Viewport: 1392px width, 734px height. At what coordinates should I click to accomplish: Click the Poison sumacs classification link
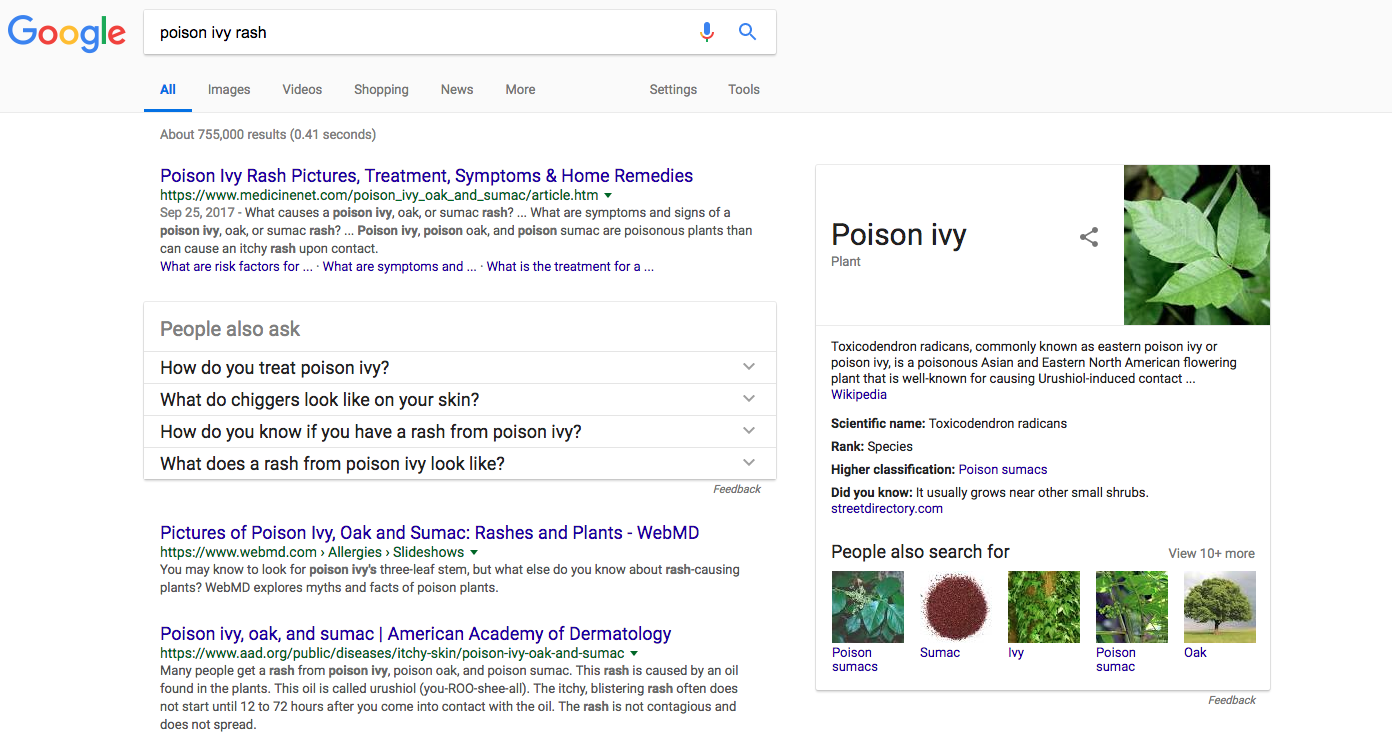[1002, 469]
